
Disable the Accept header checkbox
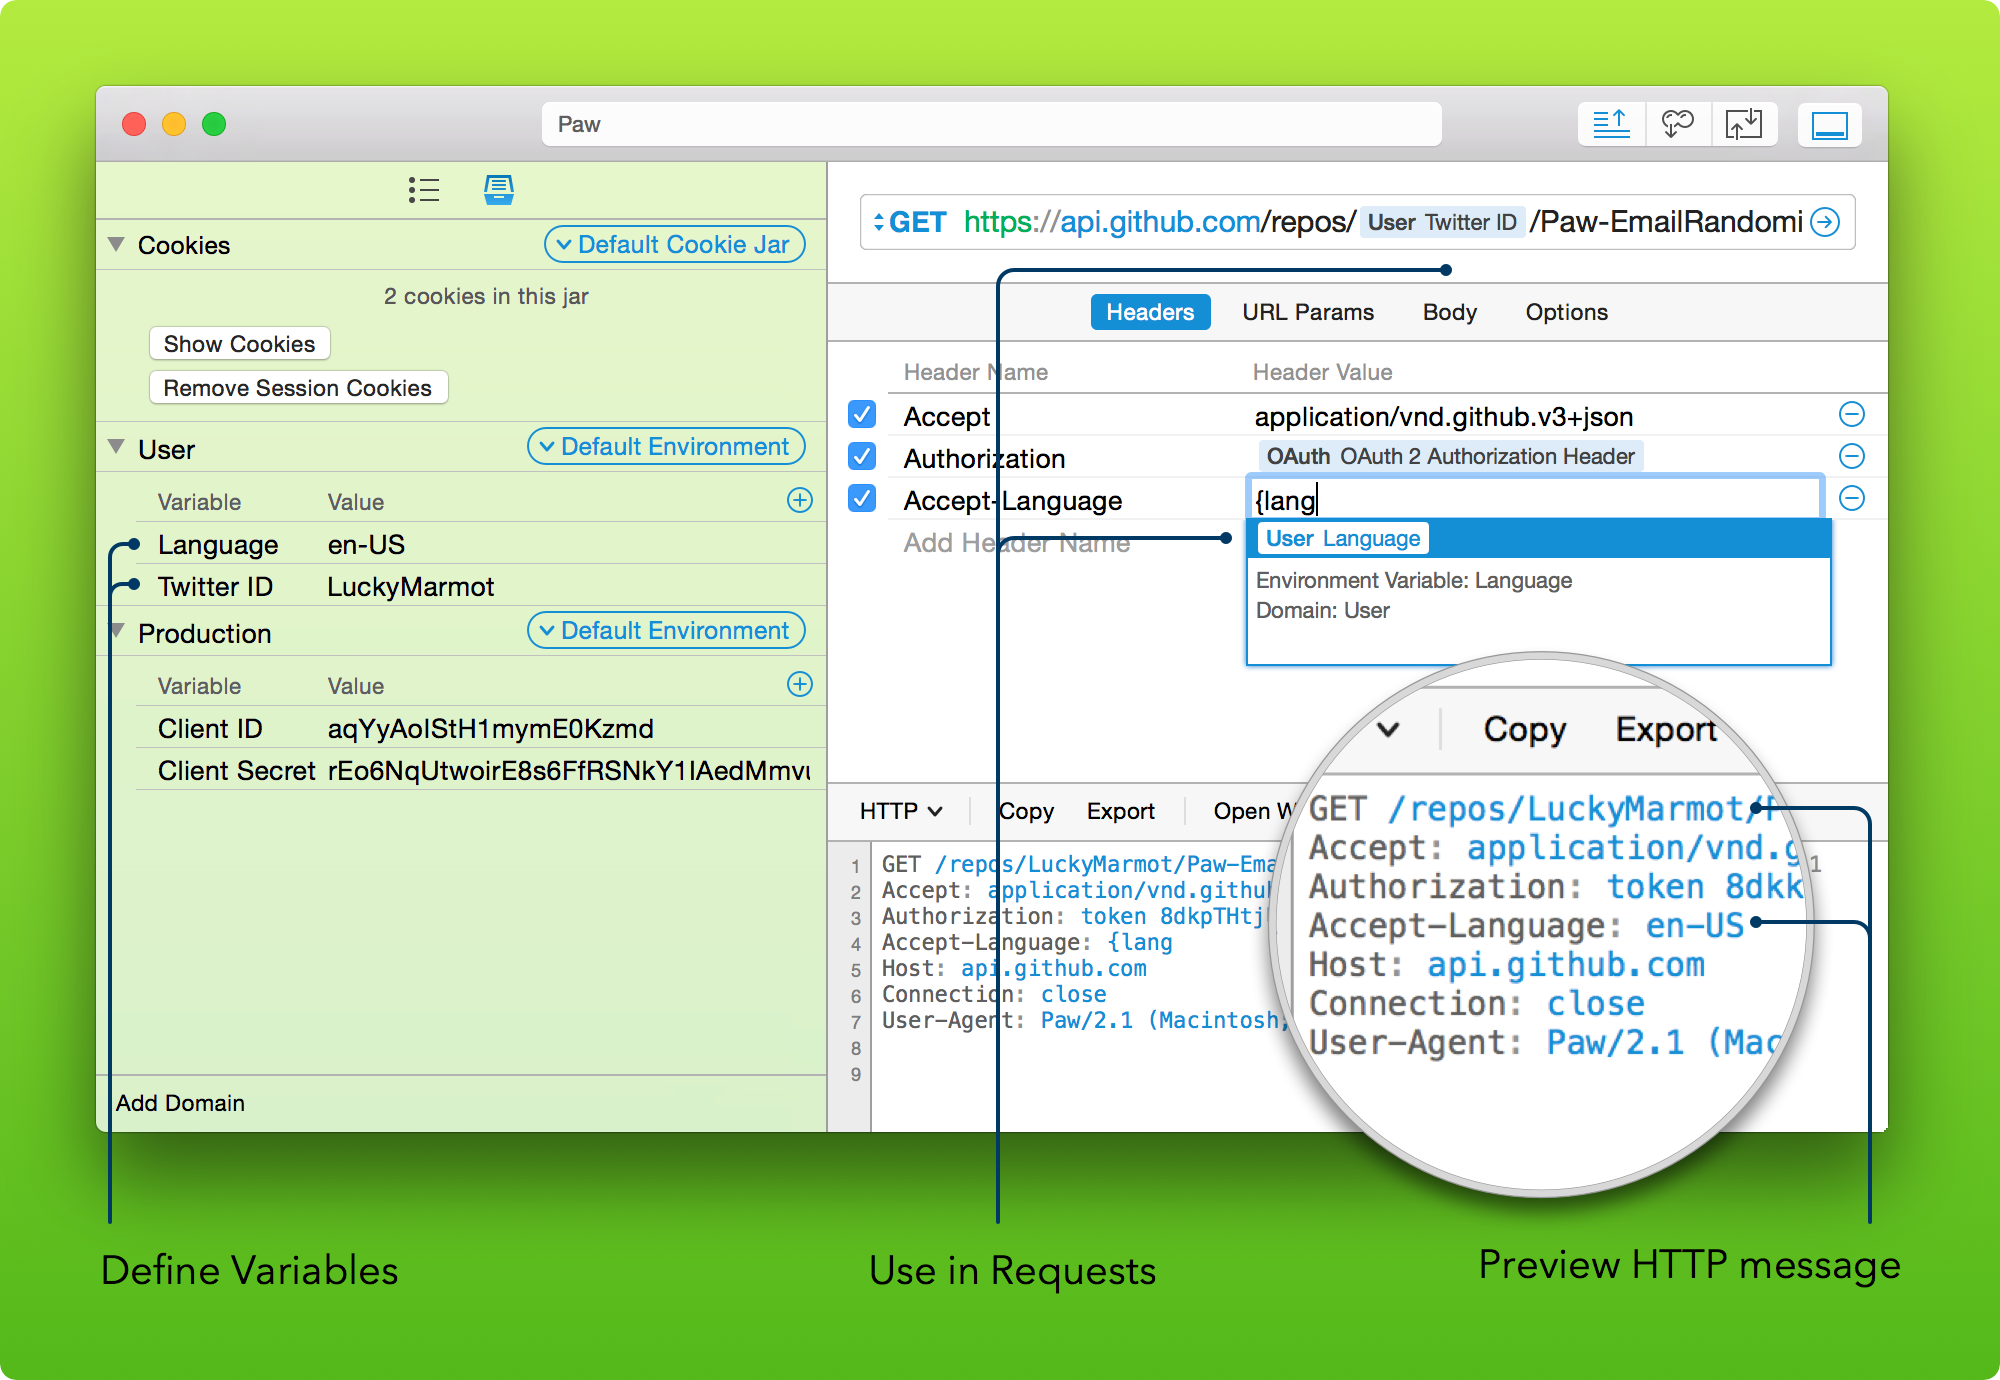pyautogui.click(x=862, y=414)
